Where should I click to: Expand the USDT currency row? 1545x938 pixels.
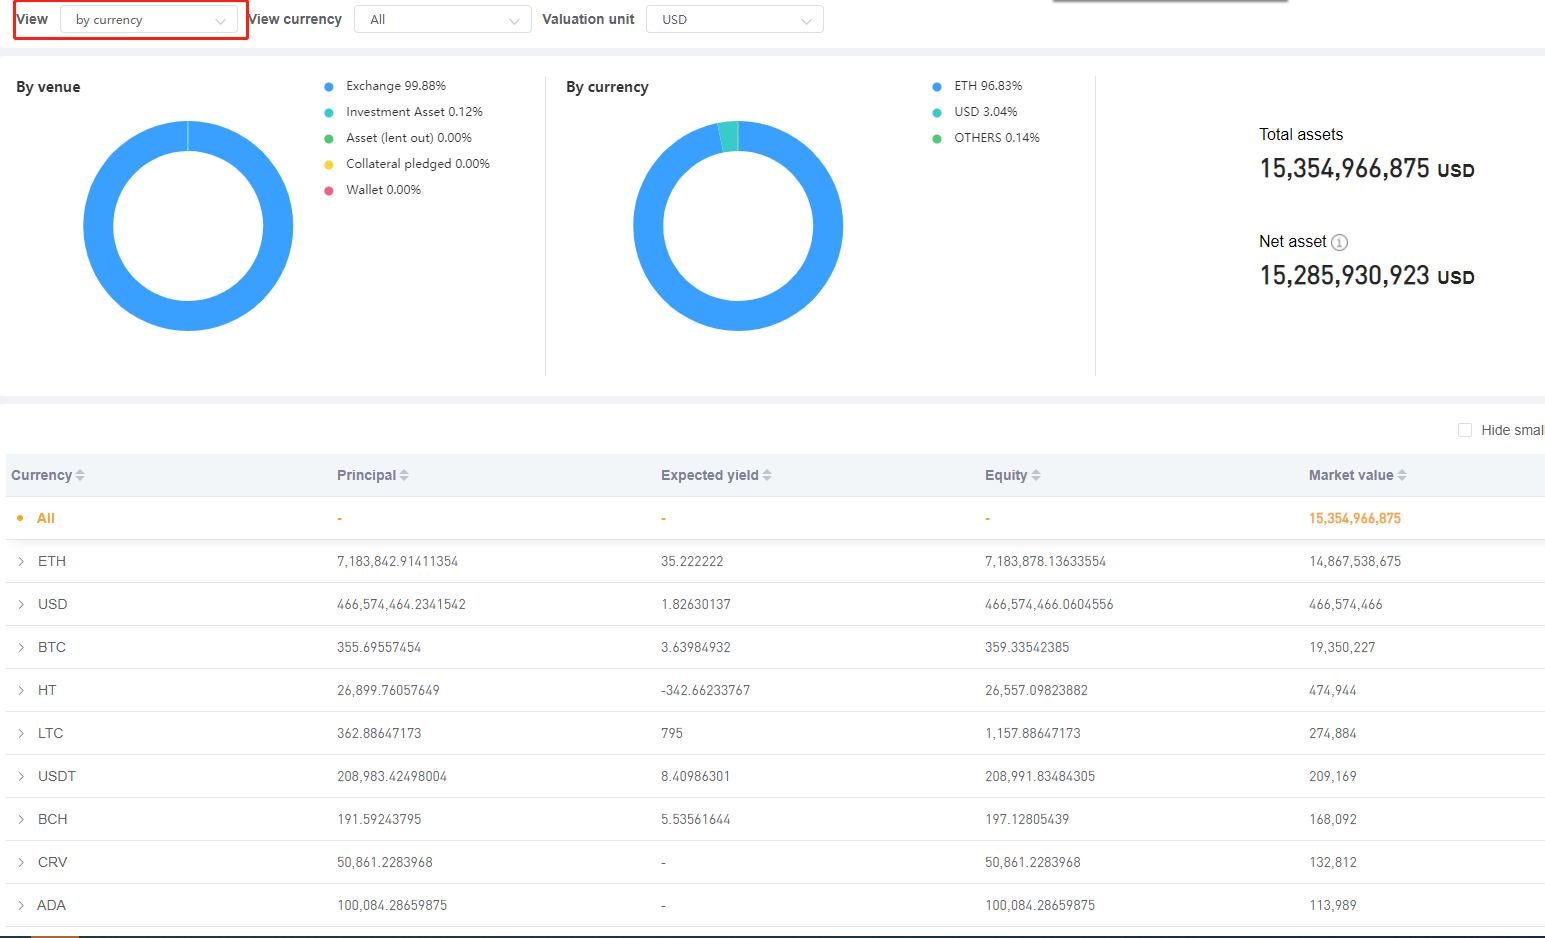21,776
